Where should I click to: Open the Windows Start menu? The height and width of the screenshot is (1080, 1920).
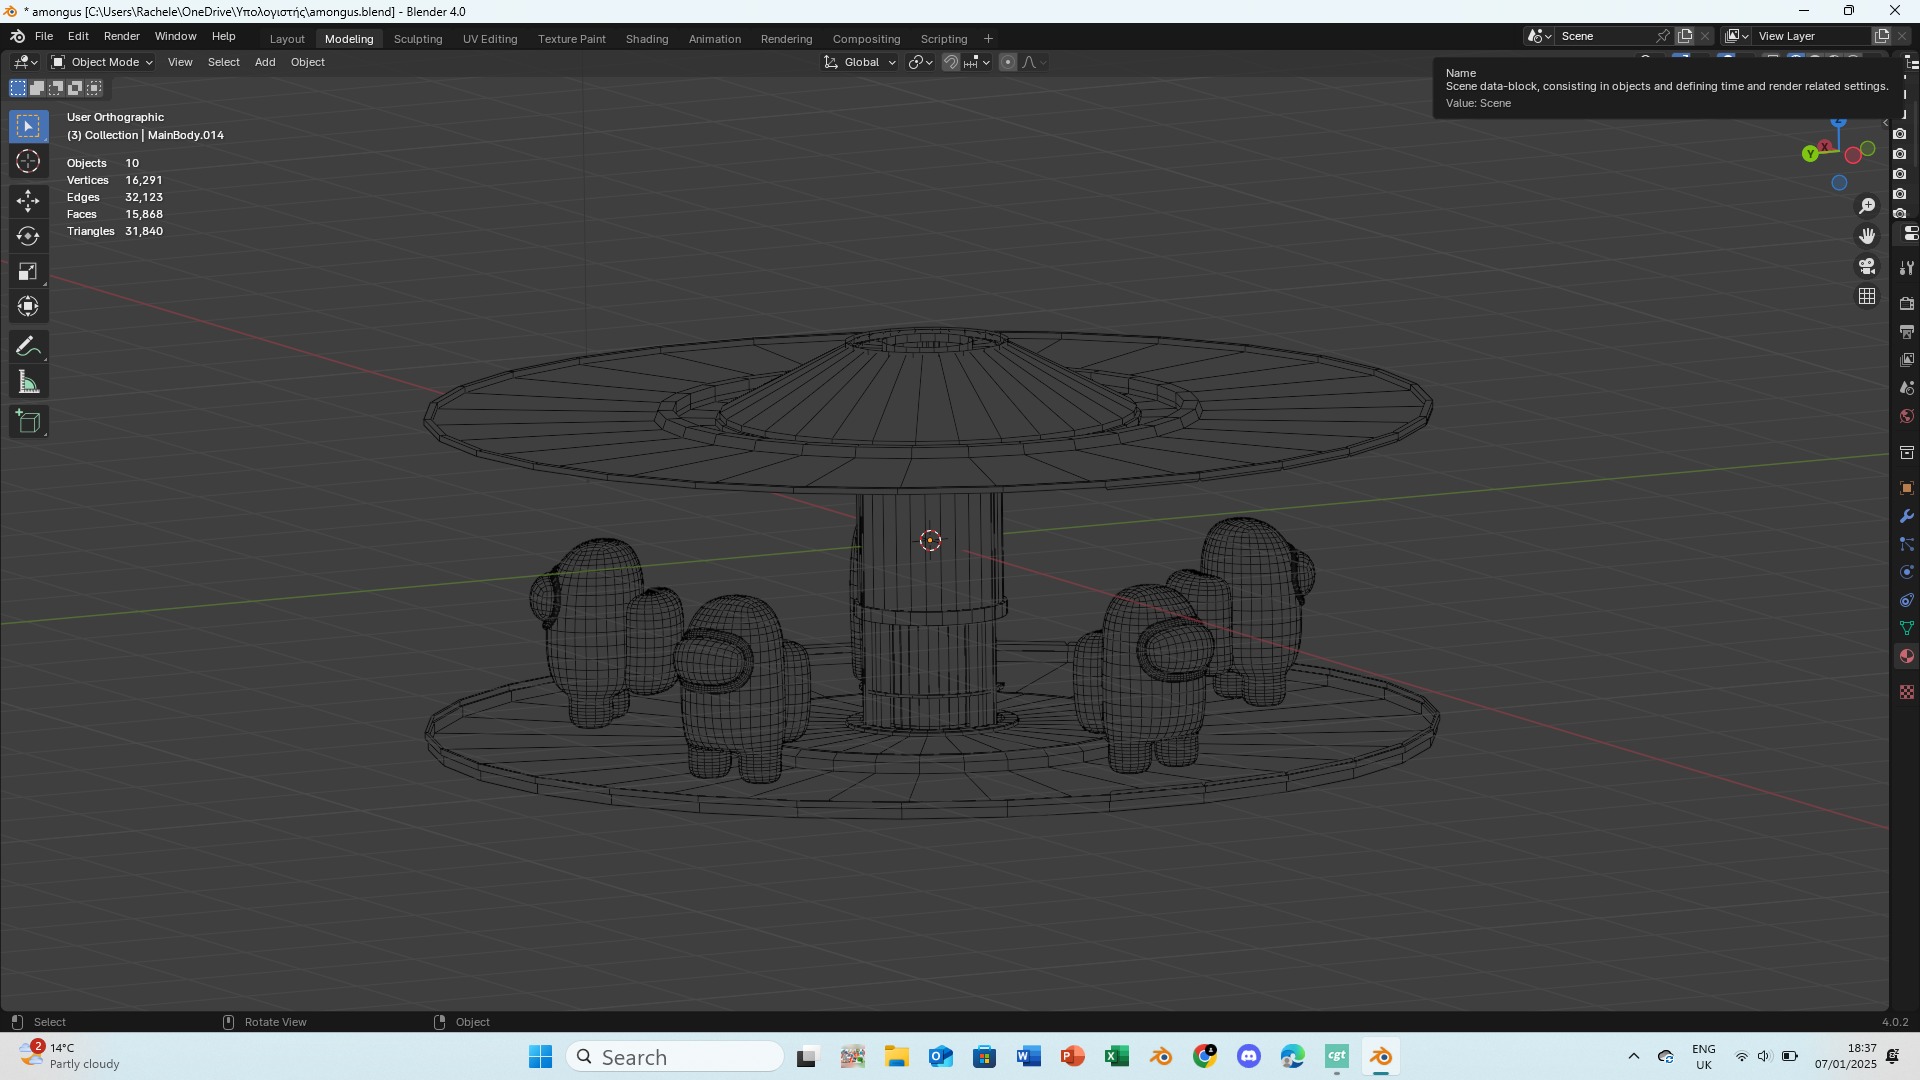click(x=541, y=1057)
